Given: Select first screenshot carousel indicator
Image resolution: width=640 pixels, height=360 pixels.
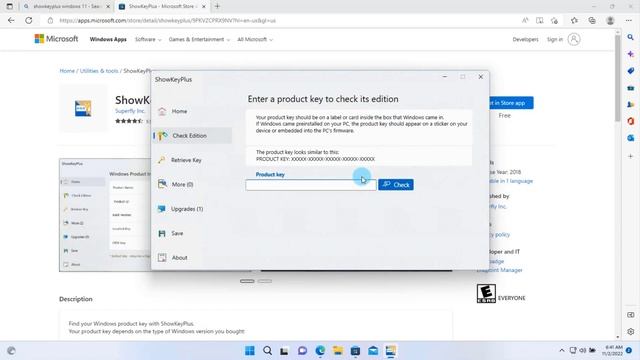Looking at the screenshot, I should click(x=247, y=281).
